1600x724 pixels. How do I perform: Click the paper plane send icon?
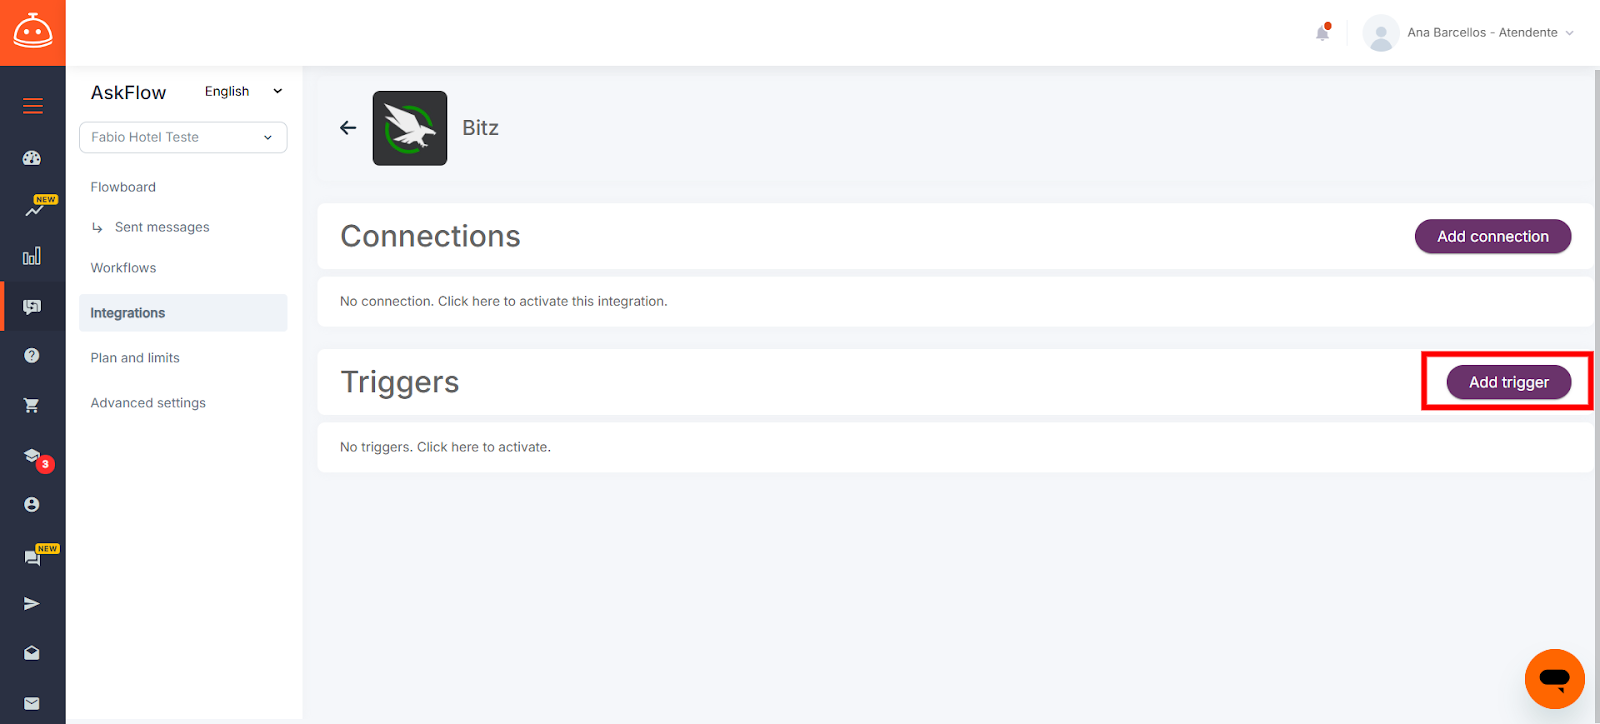click(x=32, y=603)
